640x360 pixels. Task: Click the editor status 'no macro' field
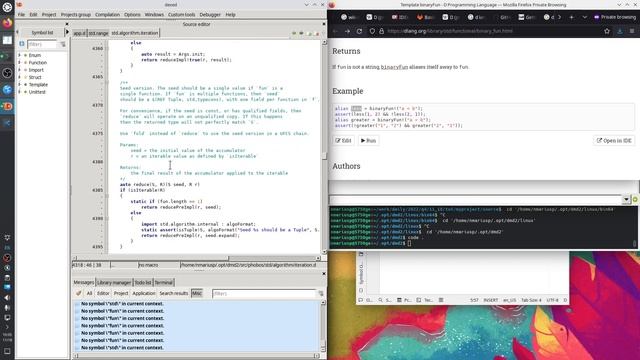(x=158, y=265)
